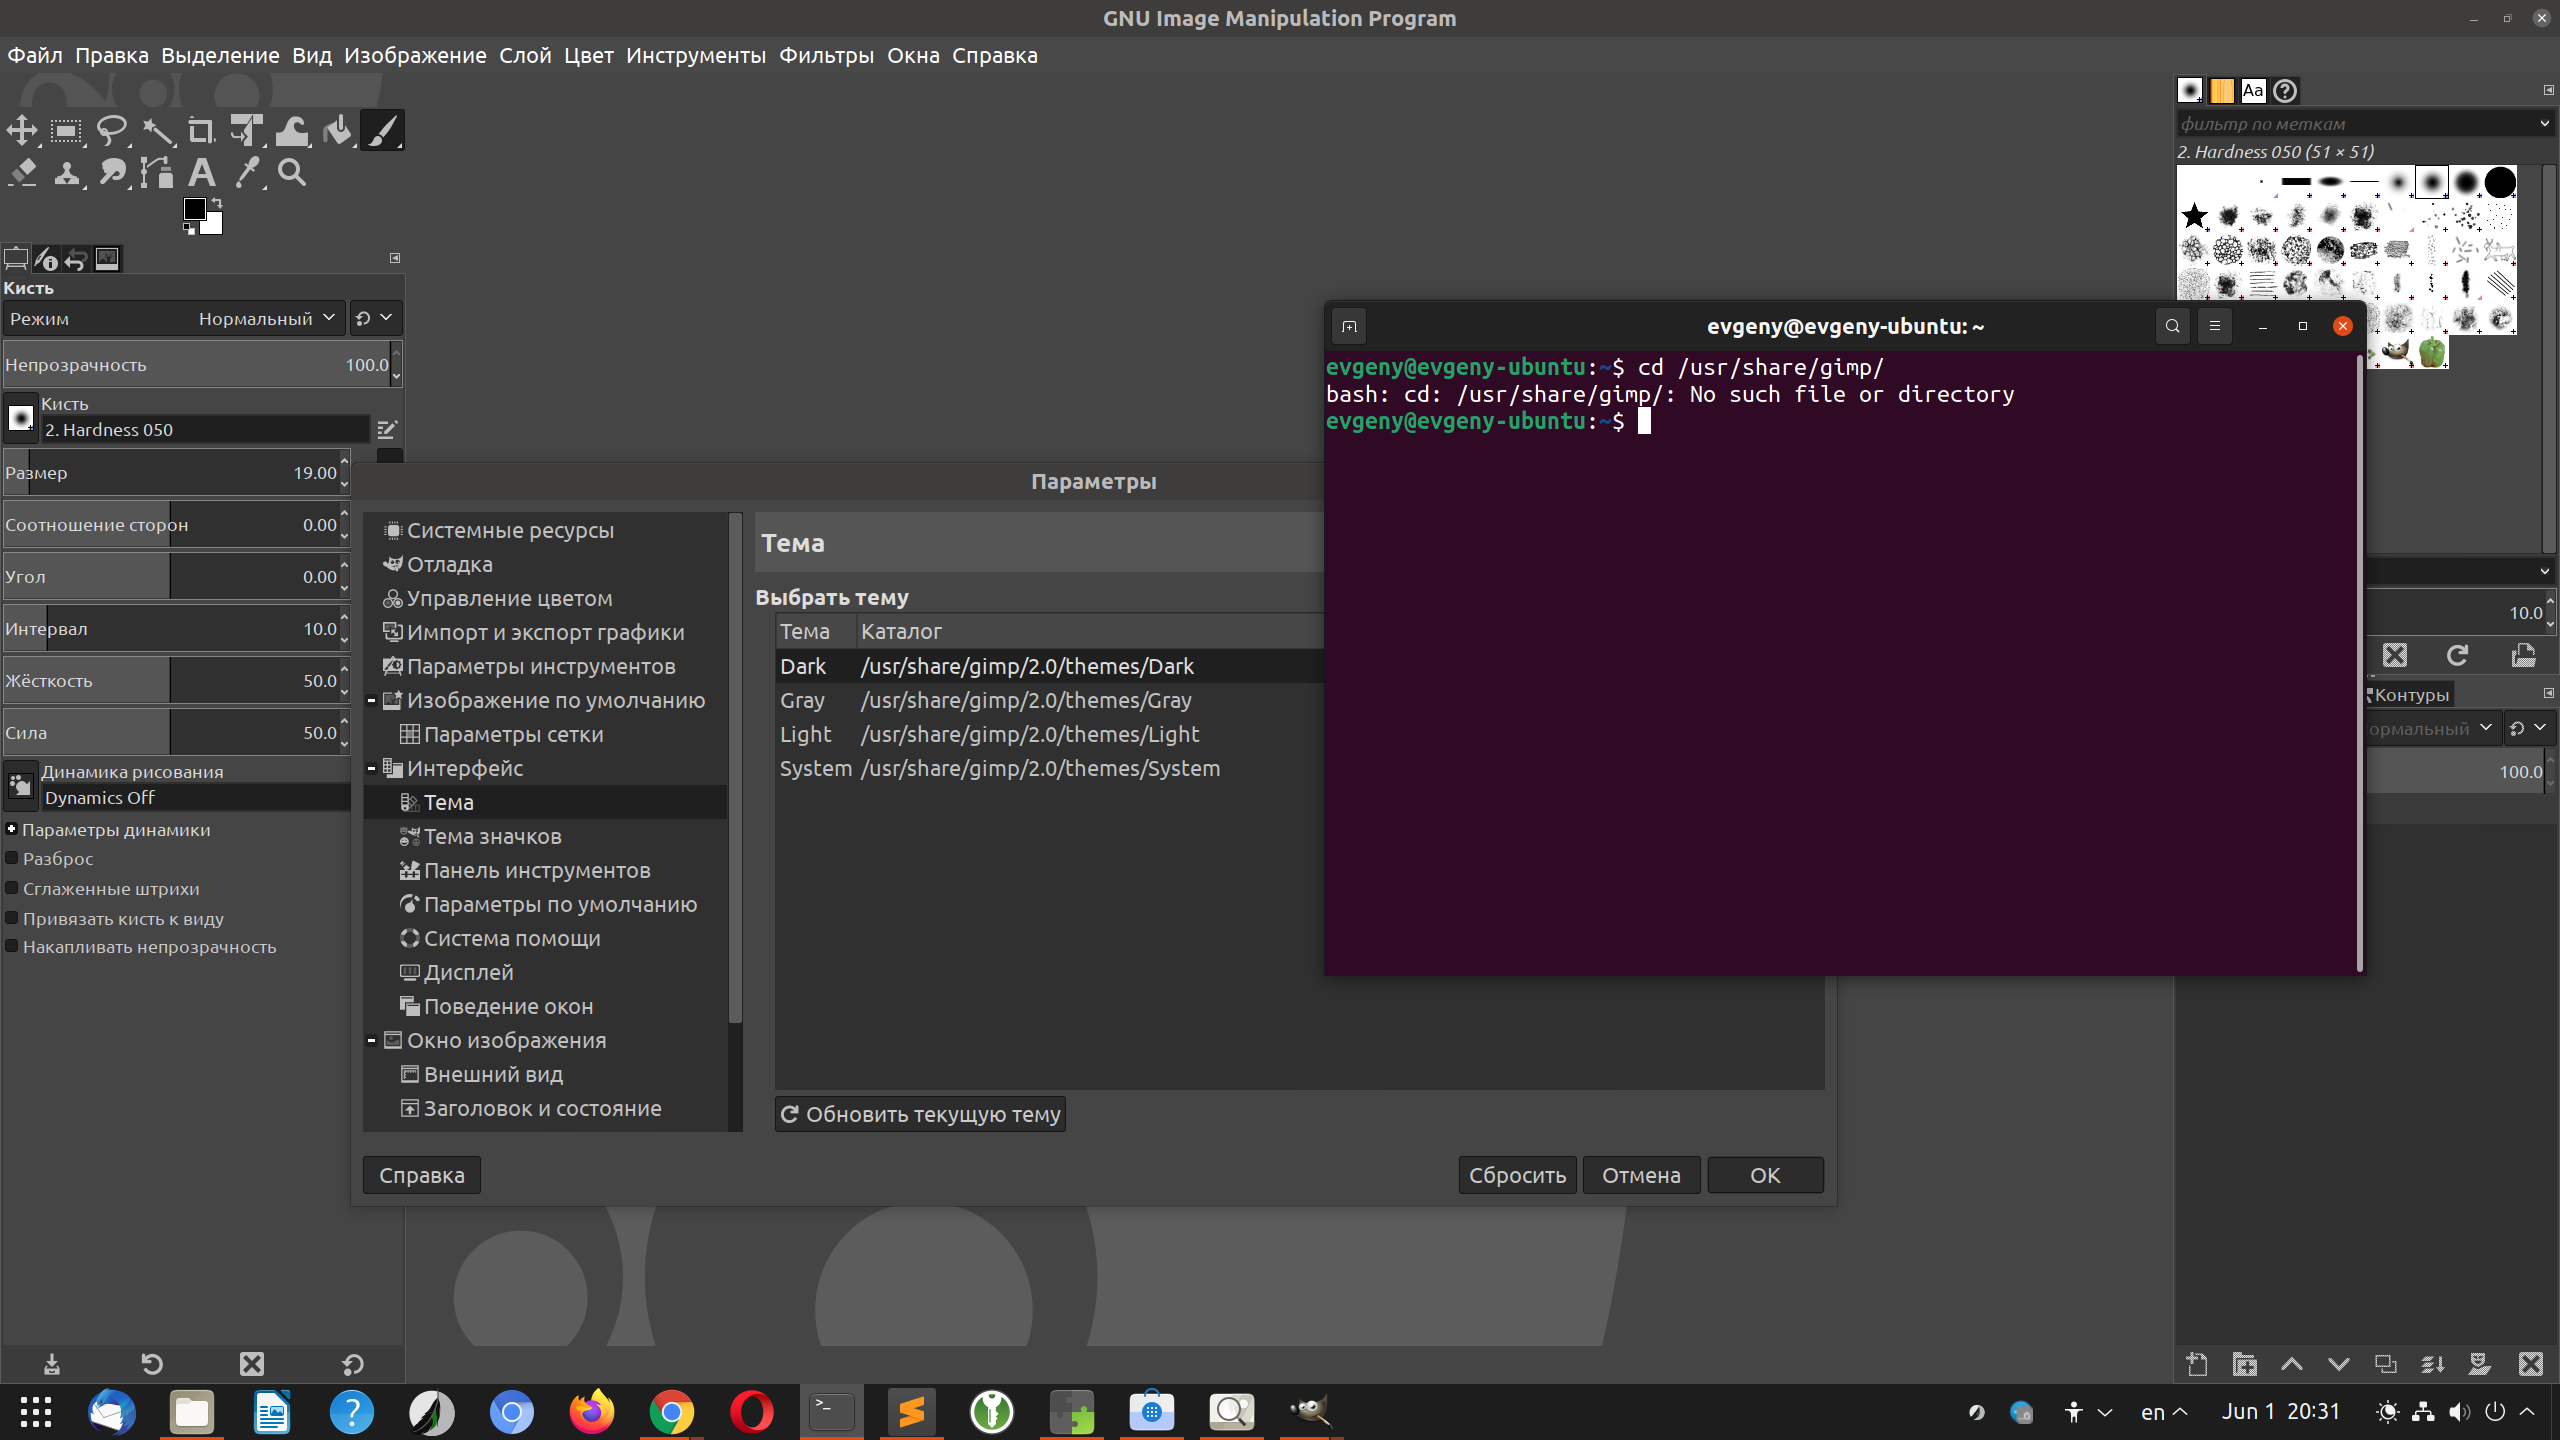Collapse the Изображение по умолчанию tree node
The width and height of the screenshot is (2560, 1440).
371,700
